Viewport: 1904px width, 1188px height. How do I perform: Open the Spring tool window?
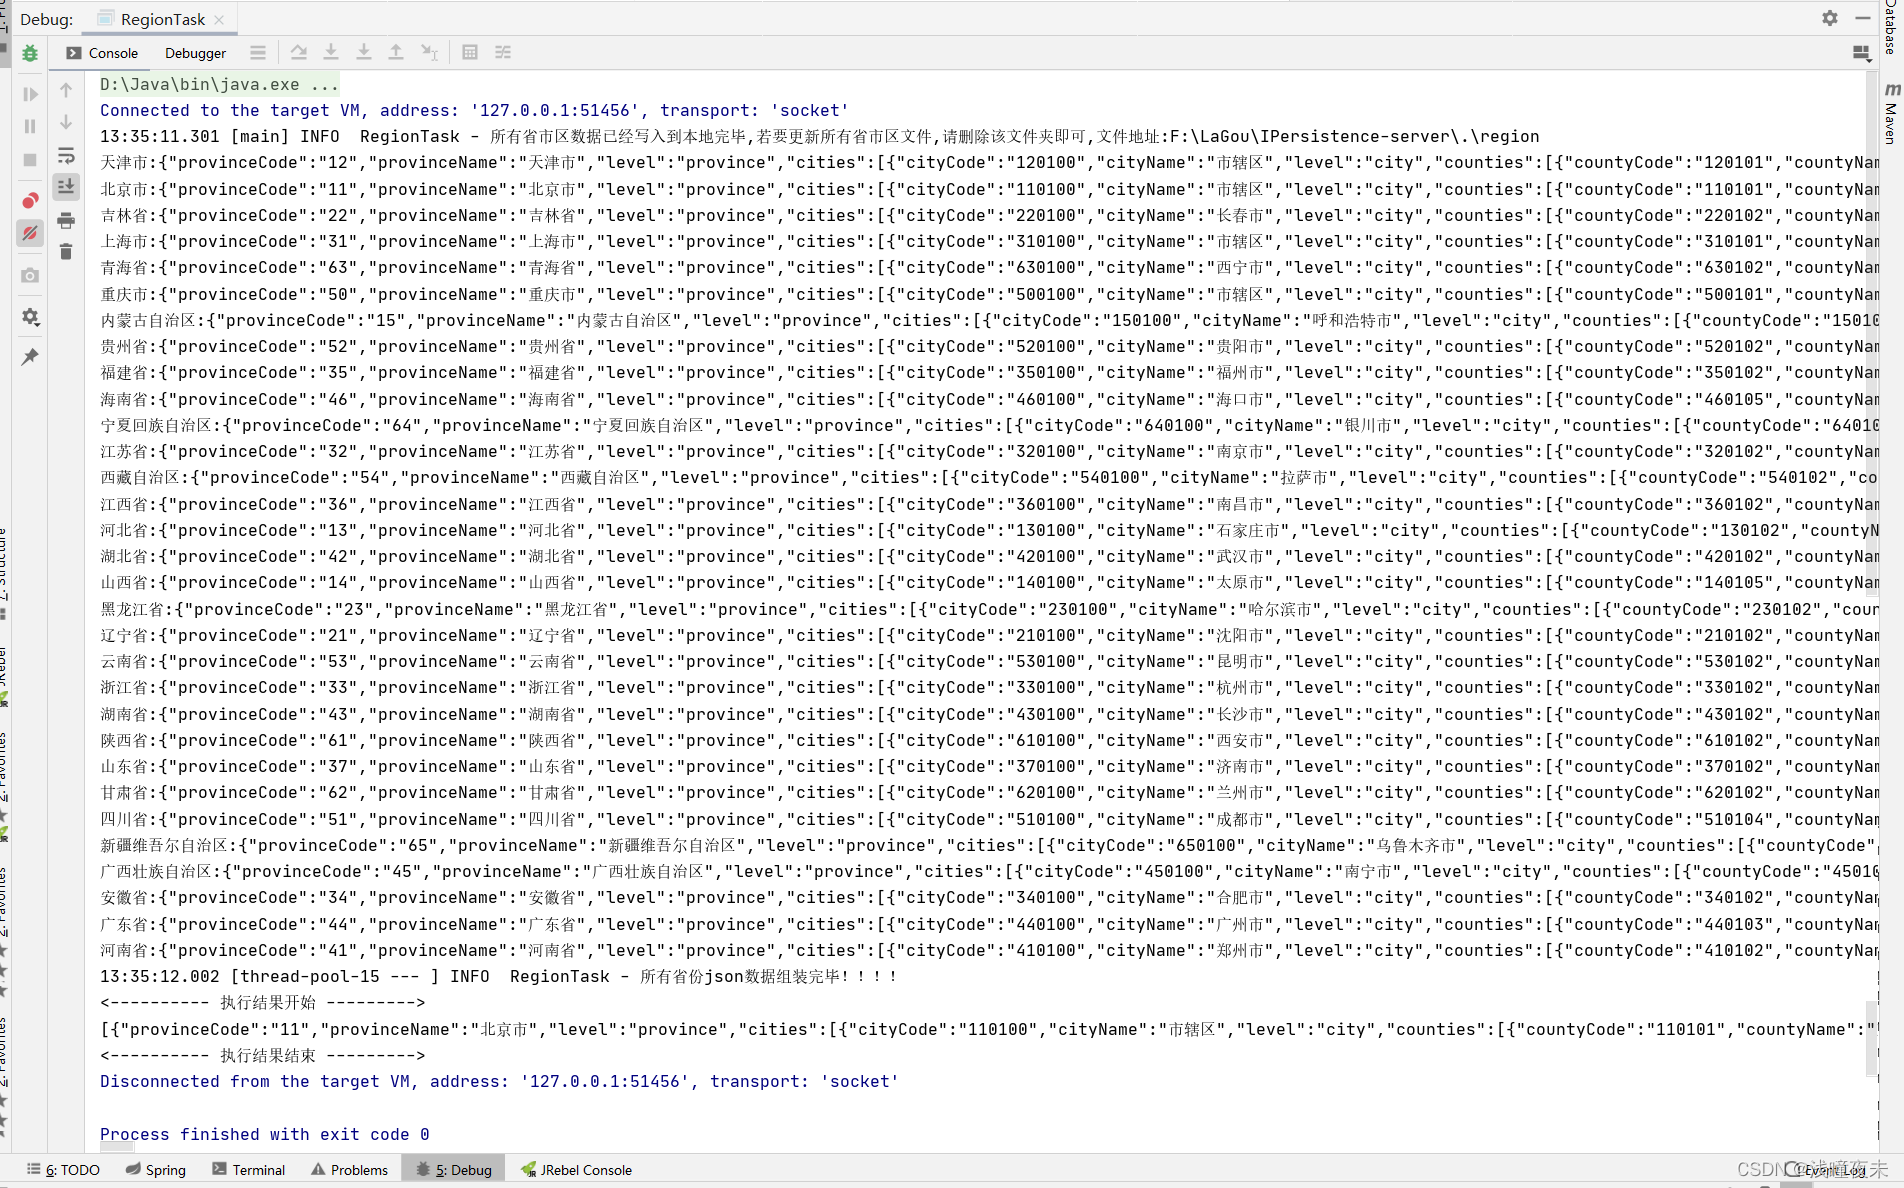pyautogui.click(x=156, y=1169)
